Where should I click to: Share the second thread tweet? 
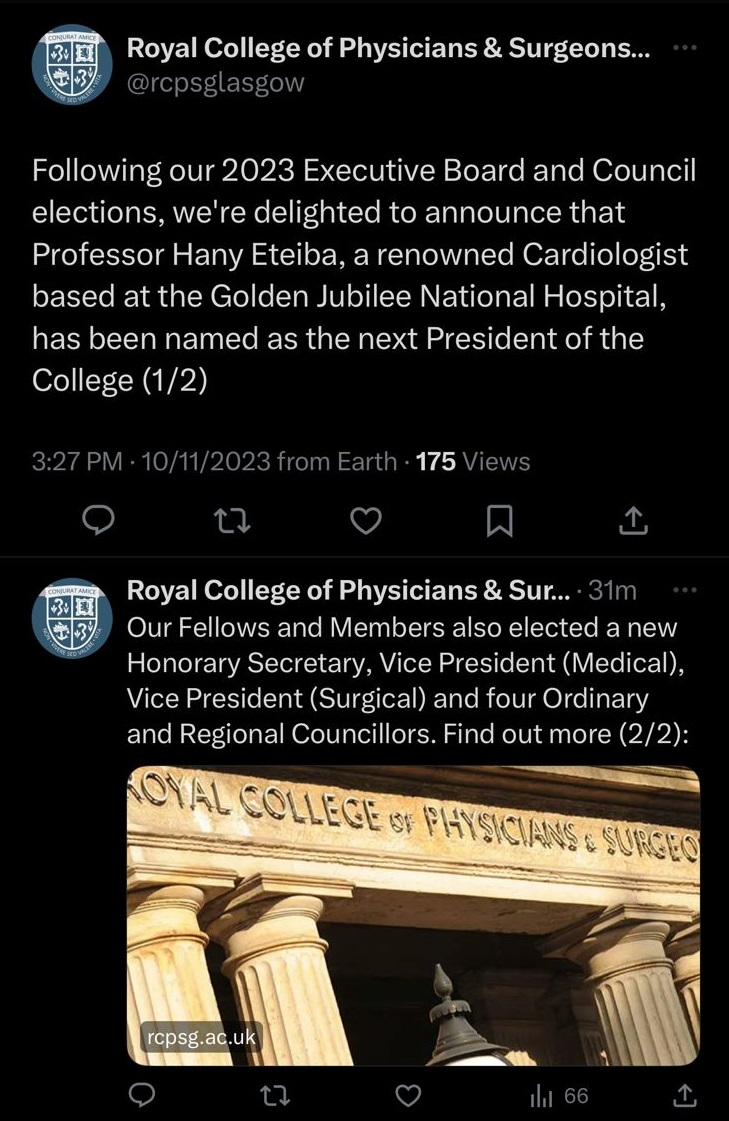[x=685, y=1096]
